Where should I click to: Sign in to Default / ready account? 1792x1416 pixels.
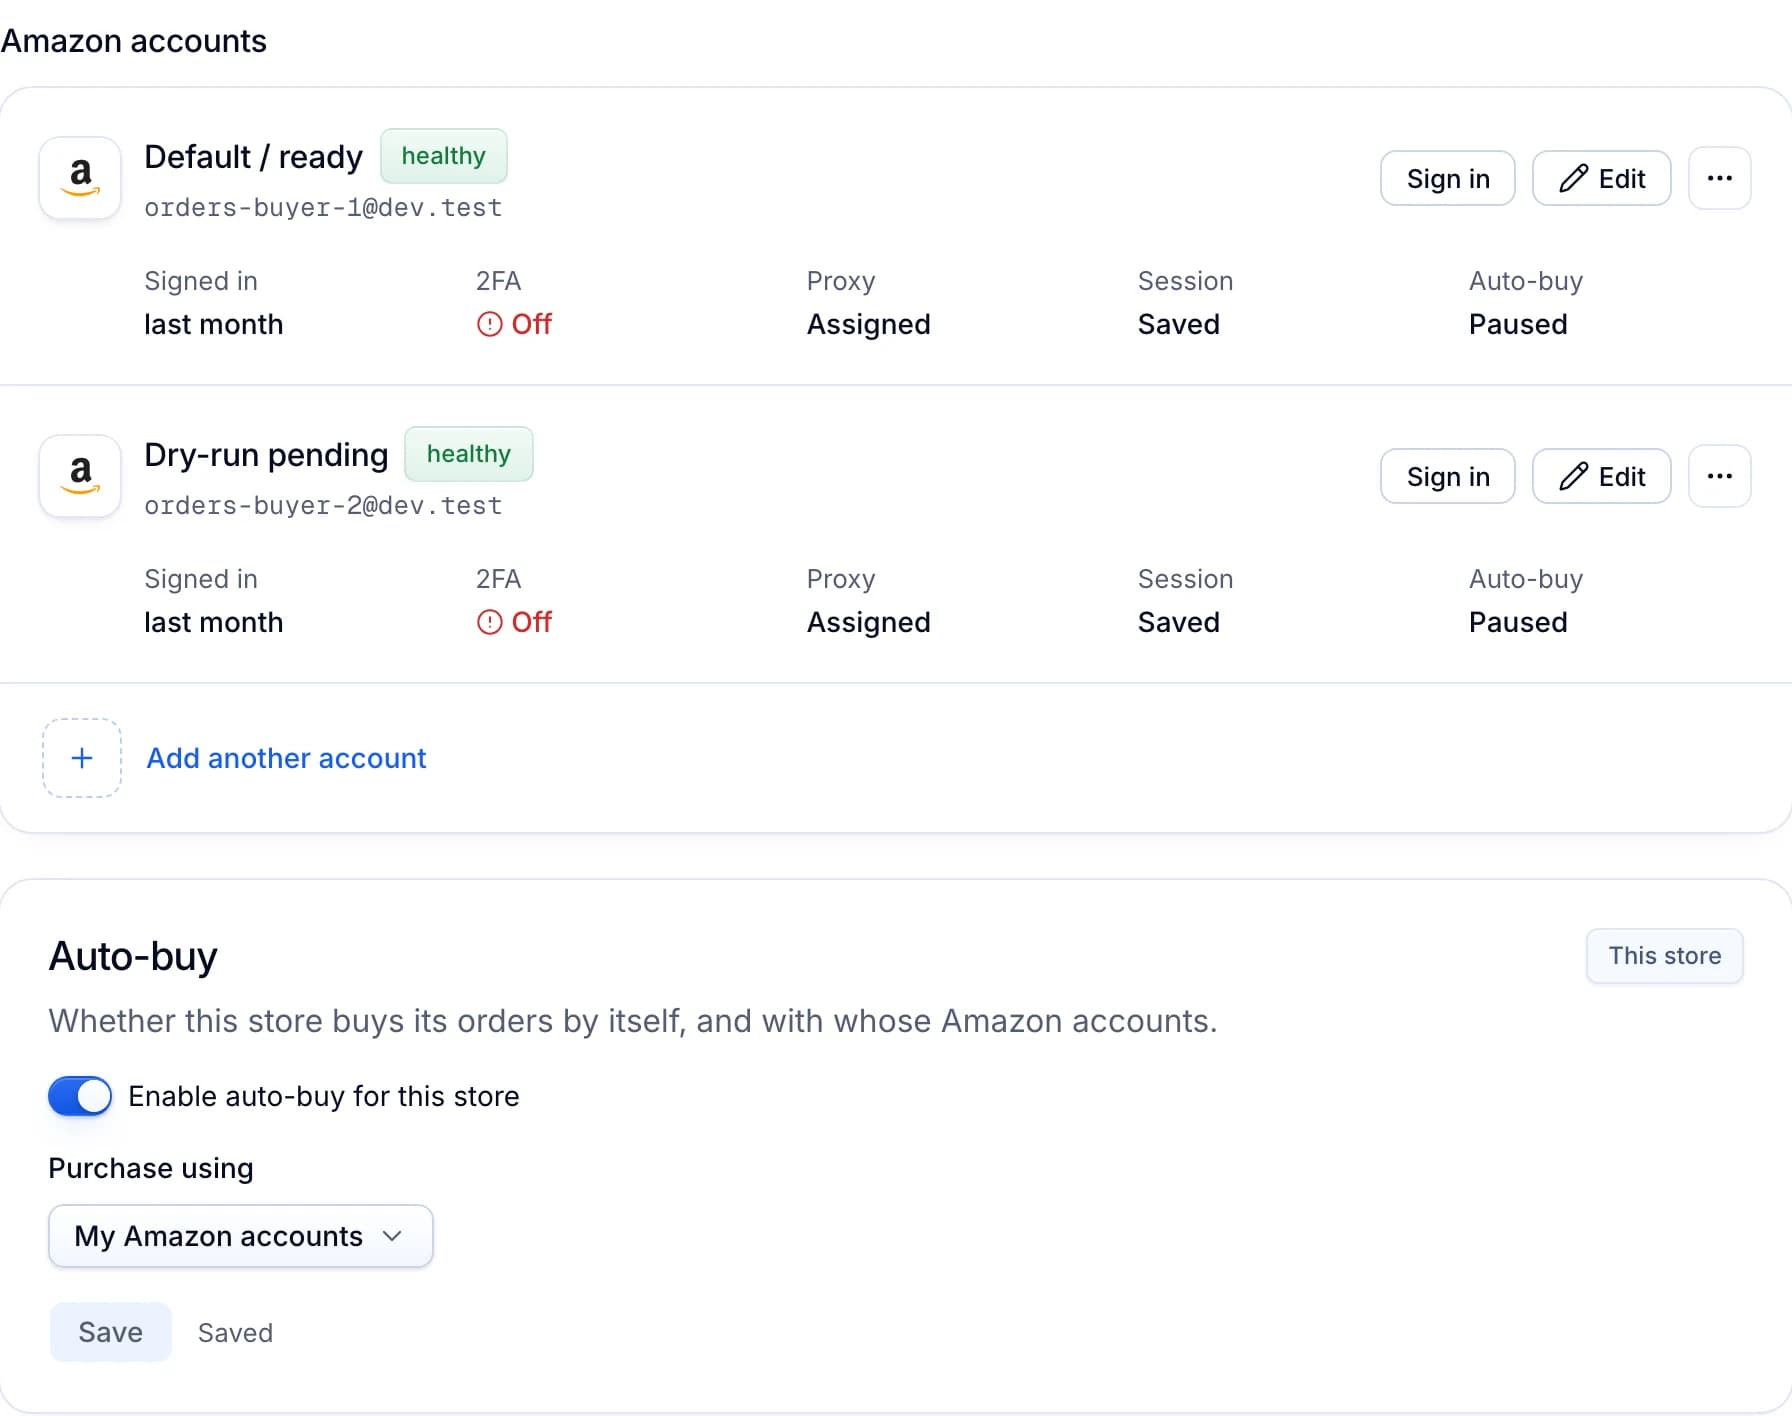click(1447, 178)
